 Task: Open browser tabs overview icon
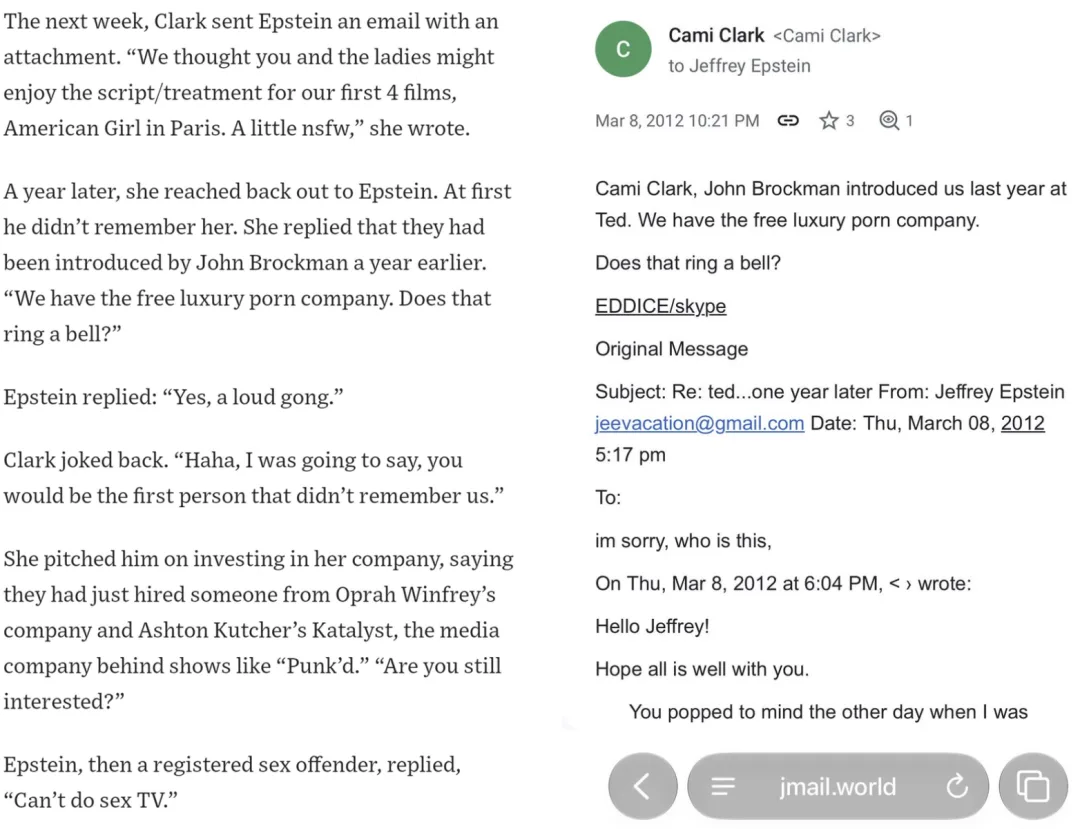pos(1032,786)
